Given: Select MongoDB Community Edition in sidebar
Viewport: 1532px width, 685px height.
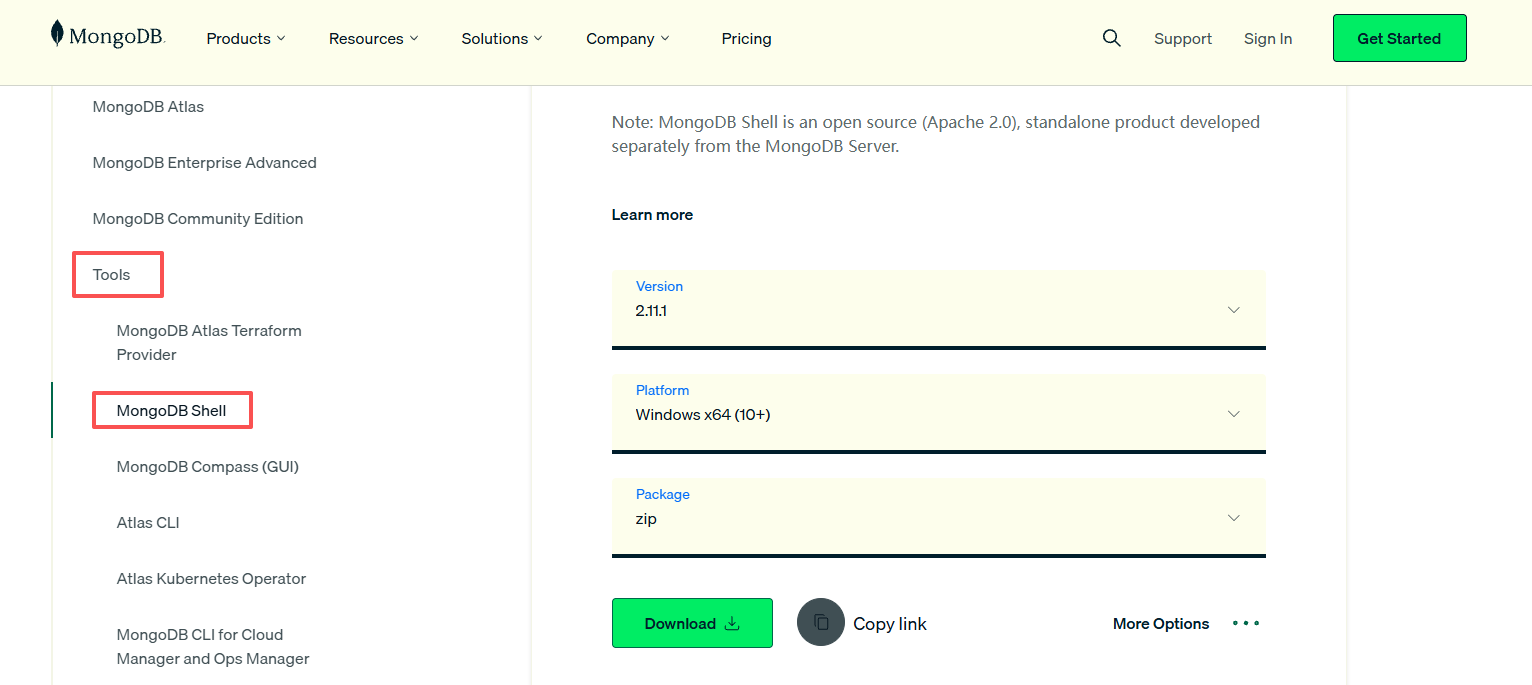Looking at the screenshot, I should click(x=198, y=219).
